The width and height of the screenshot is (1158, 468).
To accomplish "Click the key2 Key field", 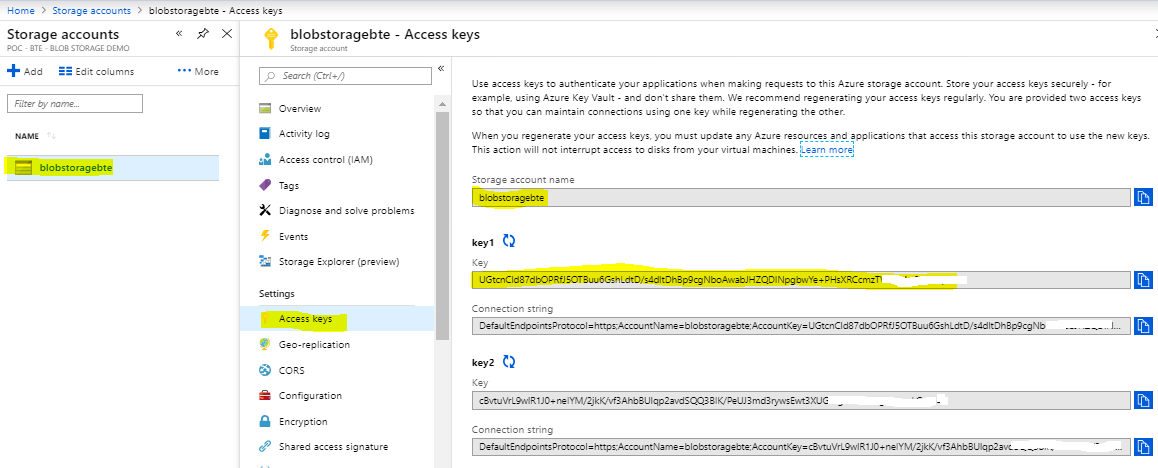I will [x=801, y=401].
